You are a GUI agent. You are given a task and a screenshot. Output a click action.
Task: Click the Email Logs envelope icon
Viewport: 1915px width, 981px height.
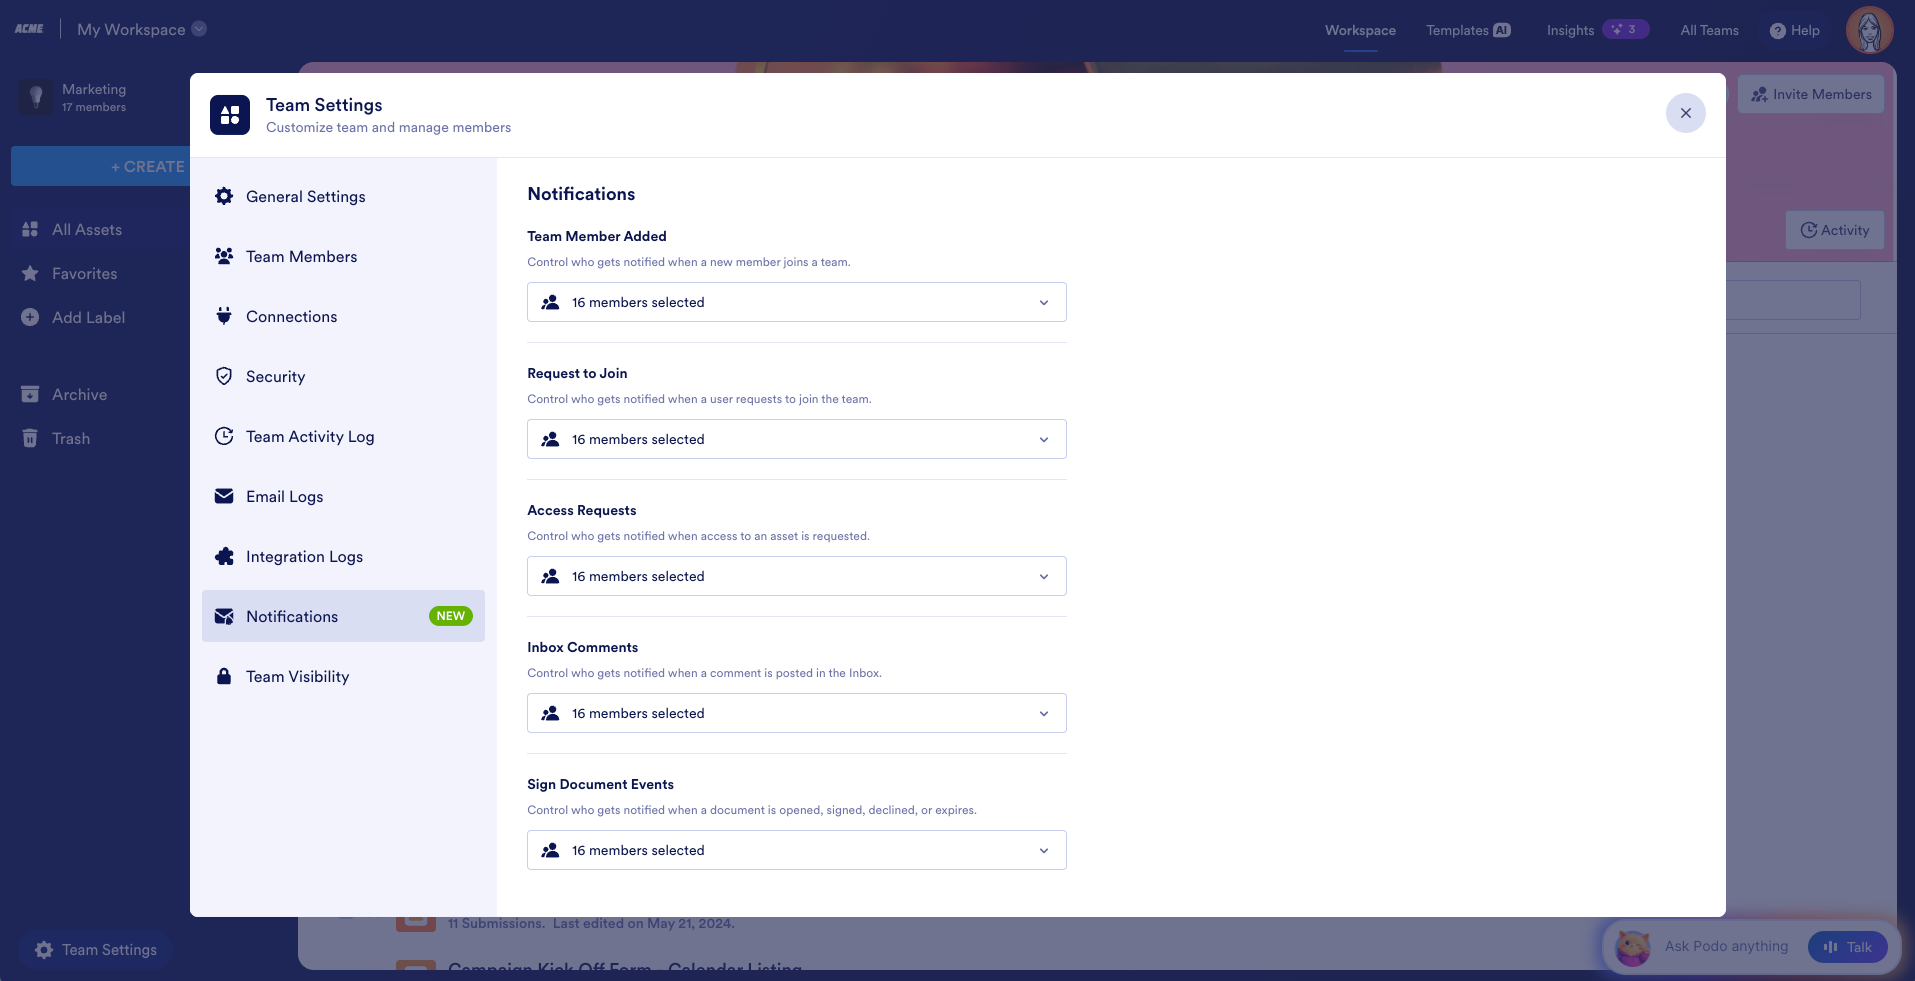pyautogui.click(x=224, y=496)
